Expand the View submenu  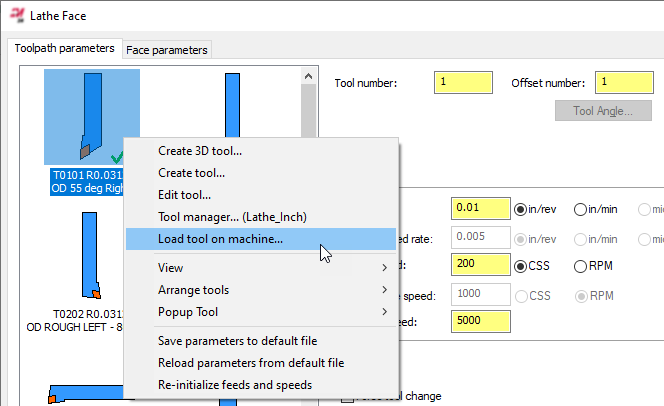pos(262,268)
